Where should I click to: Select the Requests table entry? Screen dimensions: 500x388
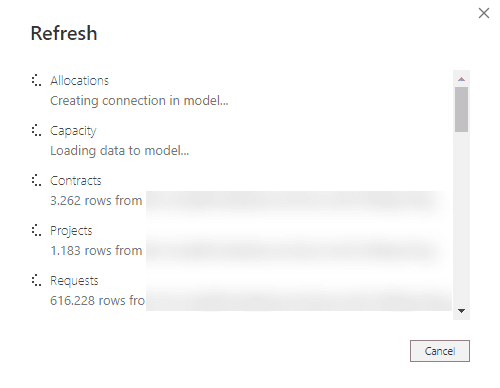pyautogui.click(x=74, y=281)
